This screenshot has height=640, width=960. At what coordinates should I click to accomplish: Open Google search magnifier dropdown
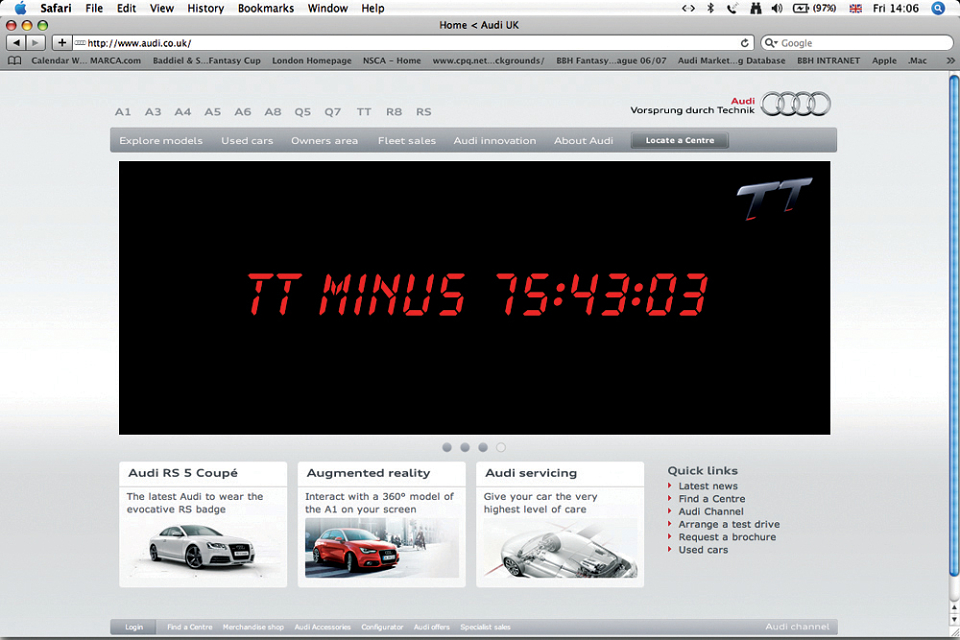click(x=771, y=43)
